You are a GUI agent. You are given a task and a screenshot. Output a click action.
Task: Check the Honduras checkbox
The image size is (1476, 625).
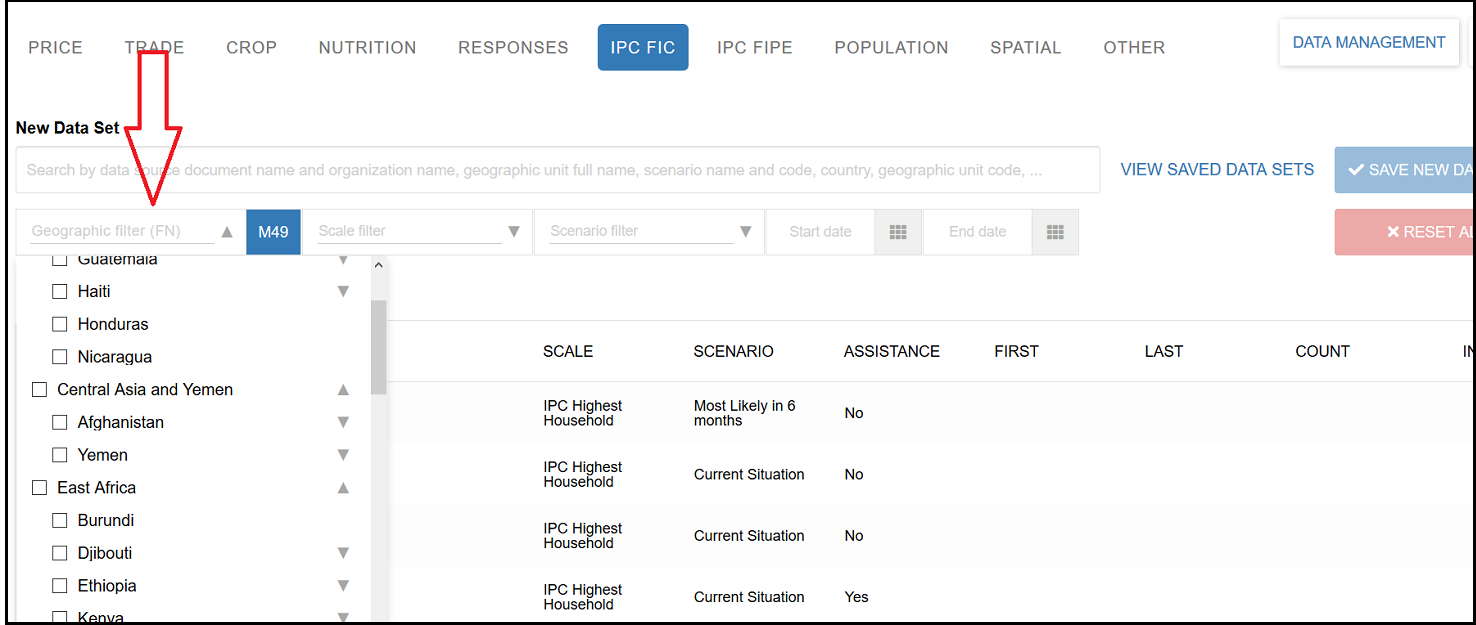coord(60,325)
